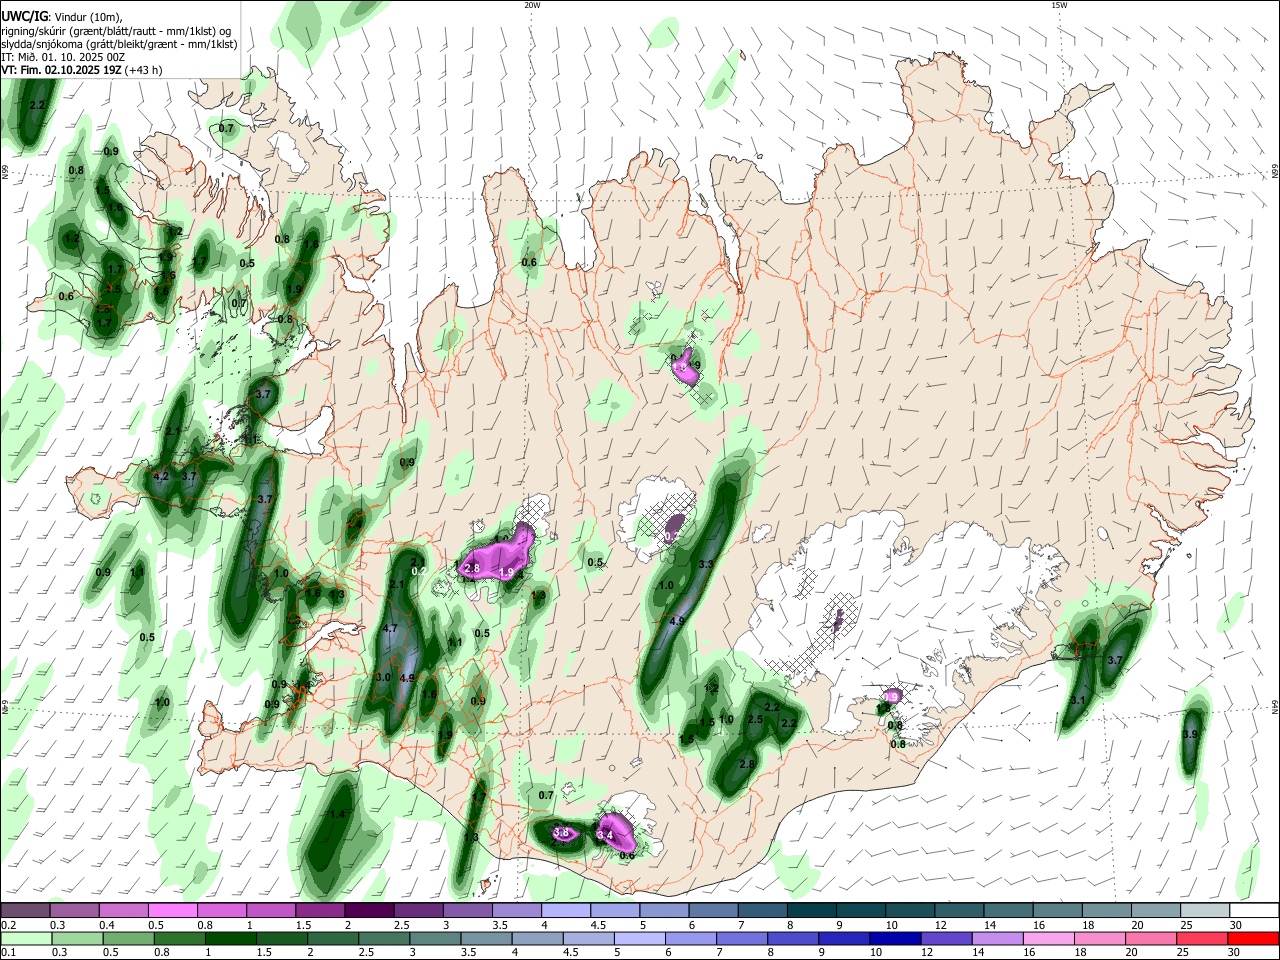1280x960 pixels.
Task: Select the red rain legend swatch labeled 30
Action: pyautogui.click(x=1253, y=938)
